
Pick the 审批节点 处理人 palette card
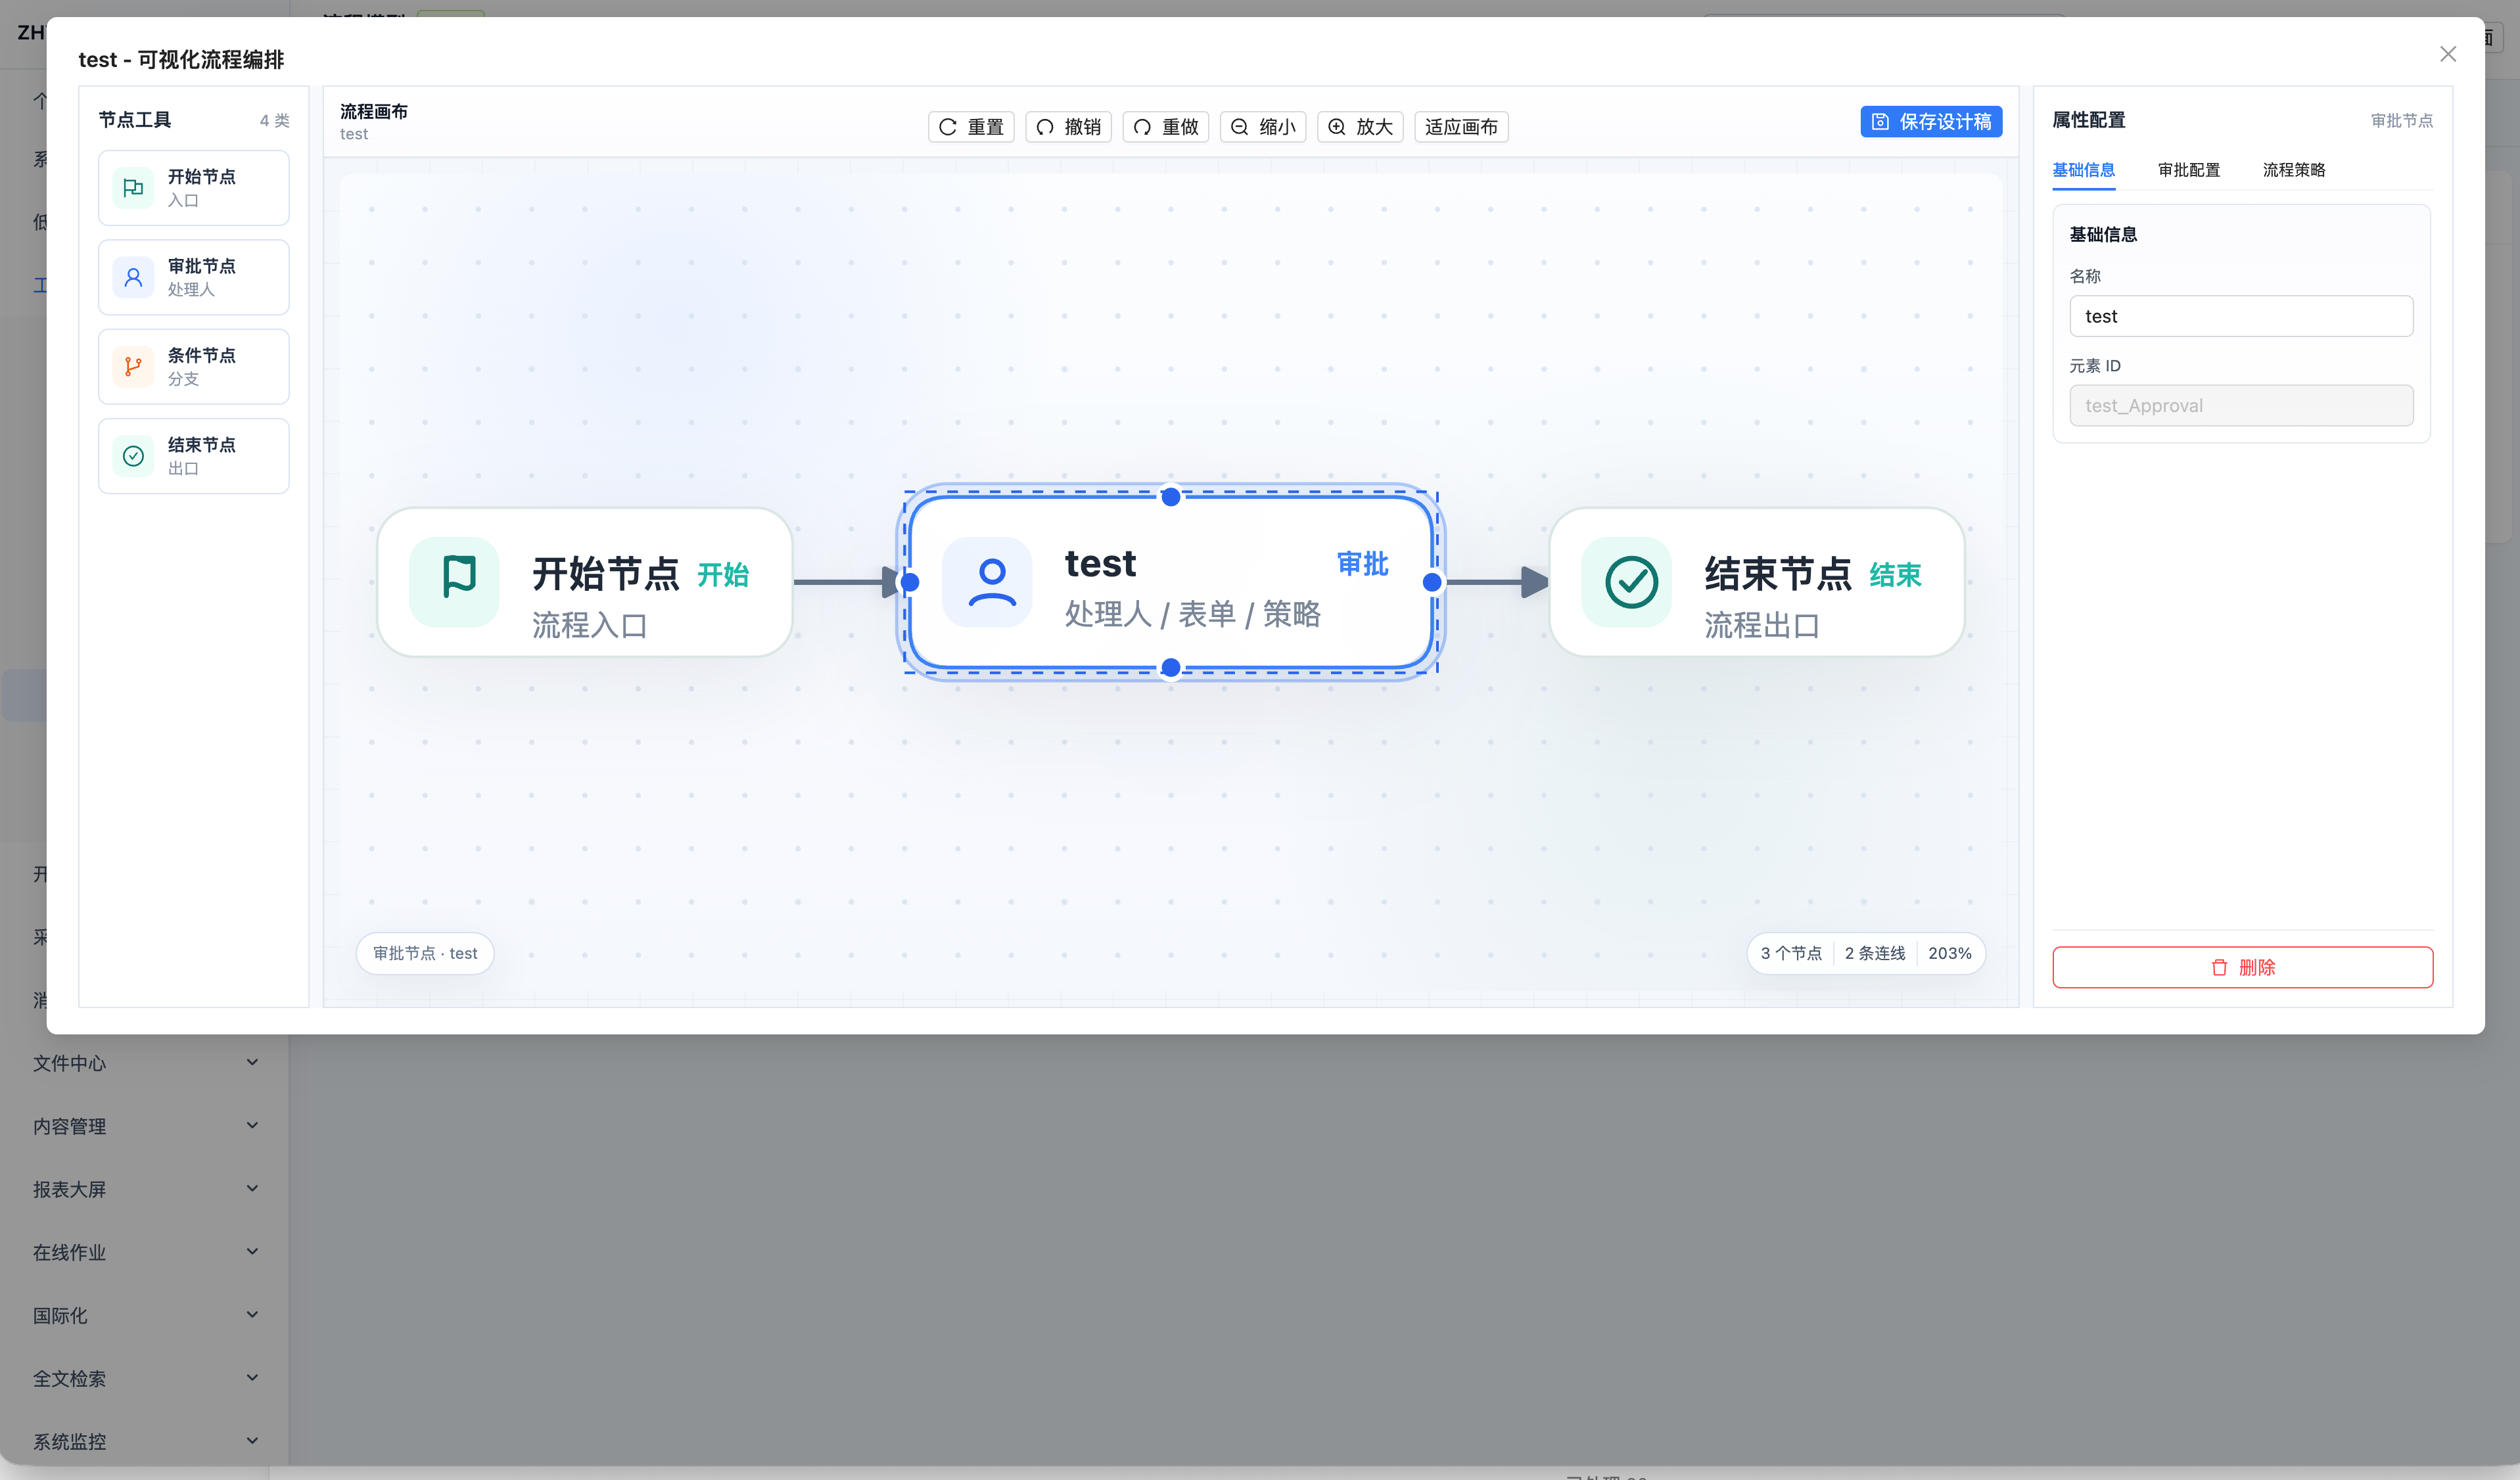click(194, 277)
